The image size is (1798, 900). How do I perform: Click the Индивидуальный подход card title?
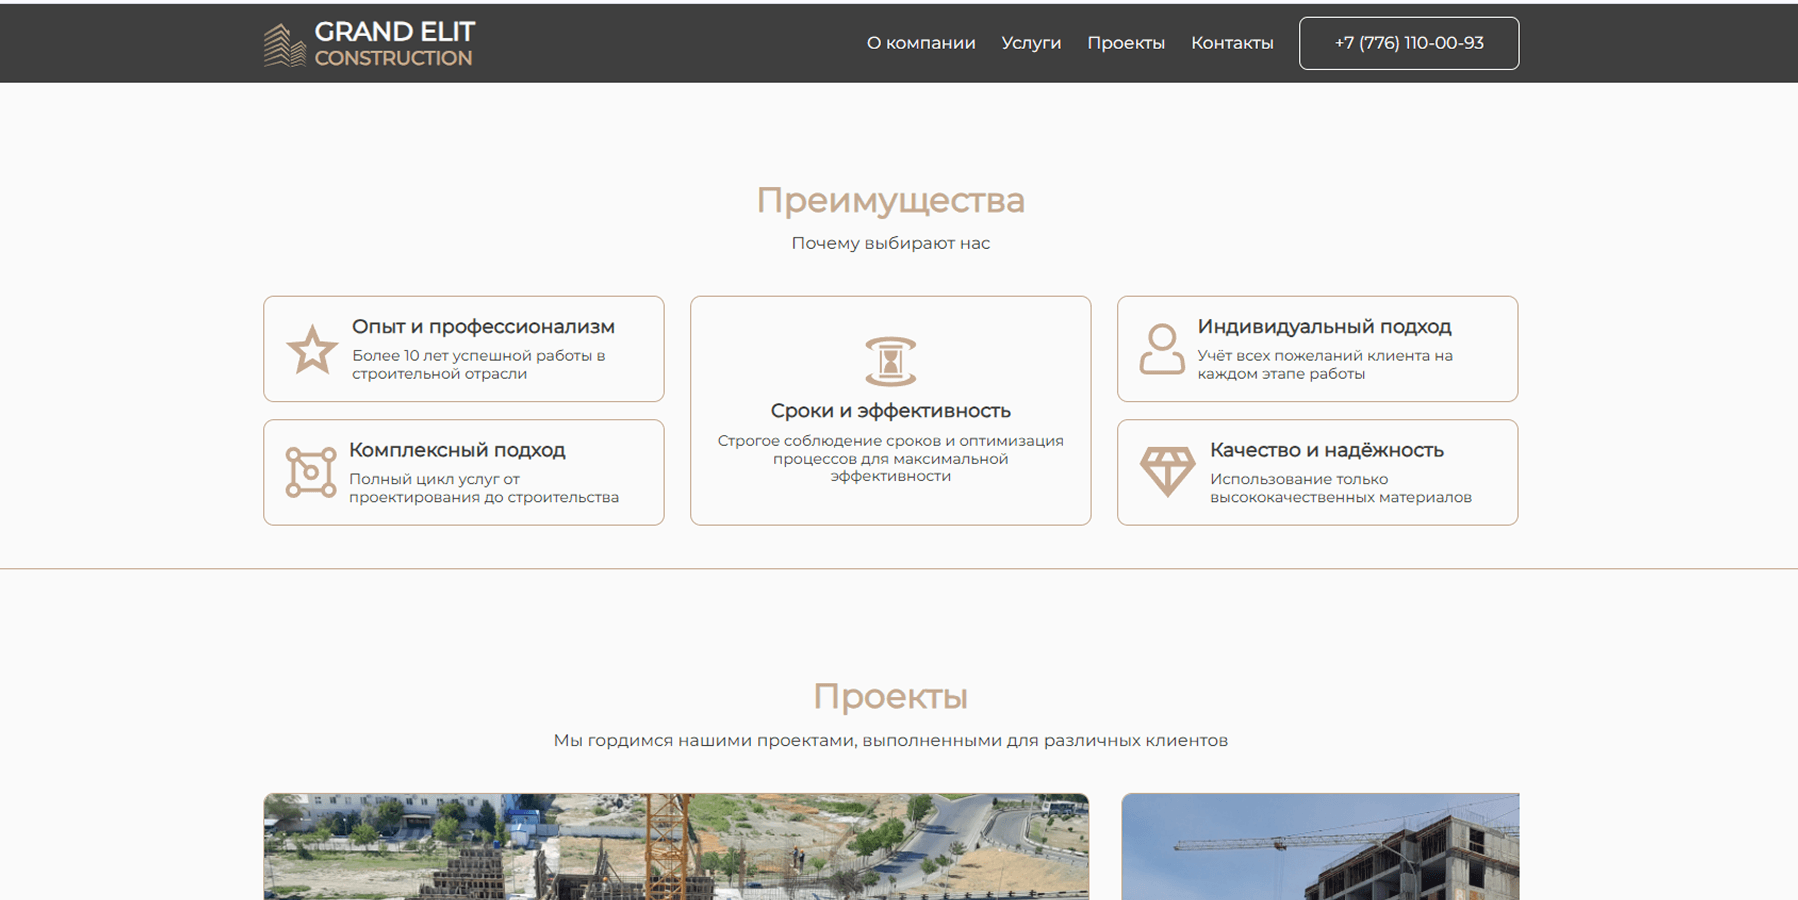click(1324, 326)
